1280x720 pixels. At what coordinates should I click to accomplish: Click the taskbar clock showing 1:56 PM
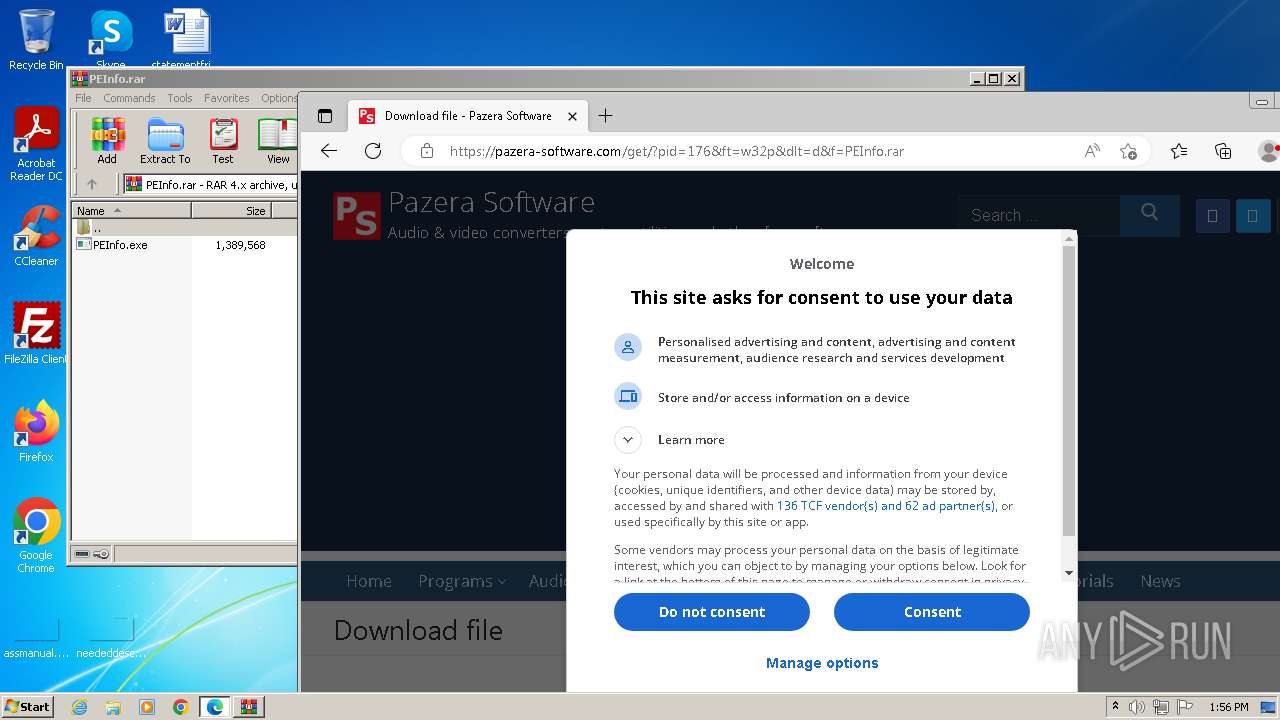pyautogui.click(x=1228, y=707)
